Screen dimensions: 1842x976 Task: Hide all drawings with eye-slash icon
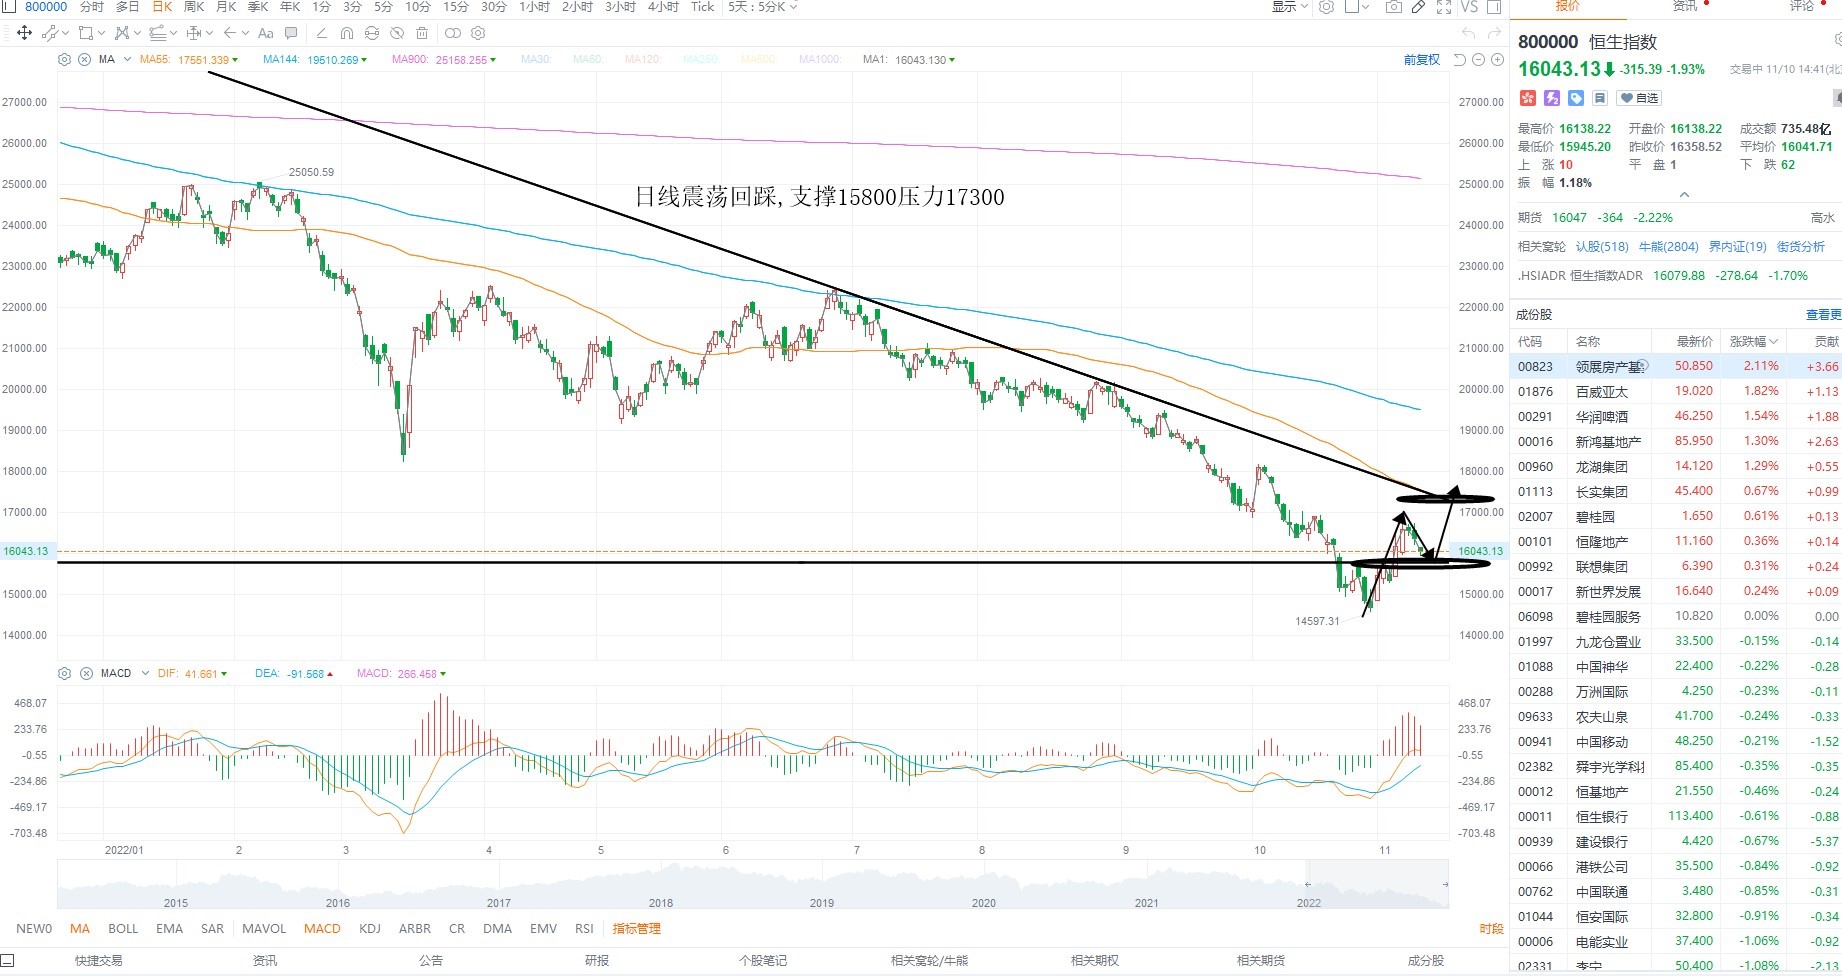pyautogui.click(x=397, y=33)
